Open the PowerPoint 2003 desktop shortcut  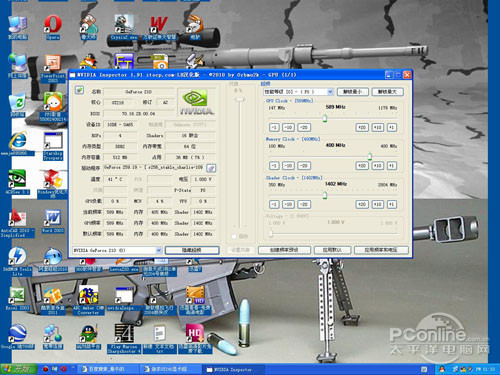(53, 68)
